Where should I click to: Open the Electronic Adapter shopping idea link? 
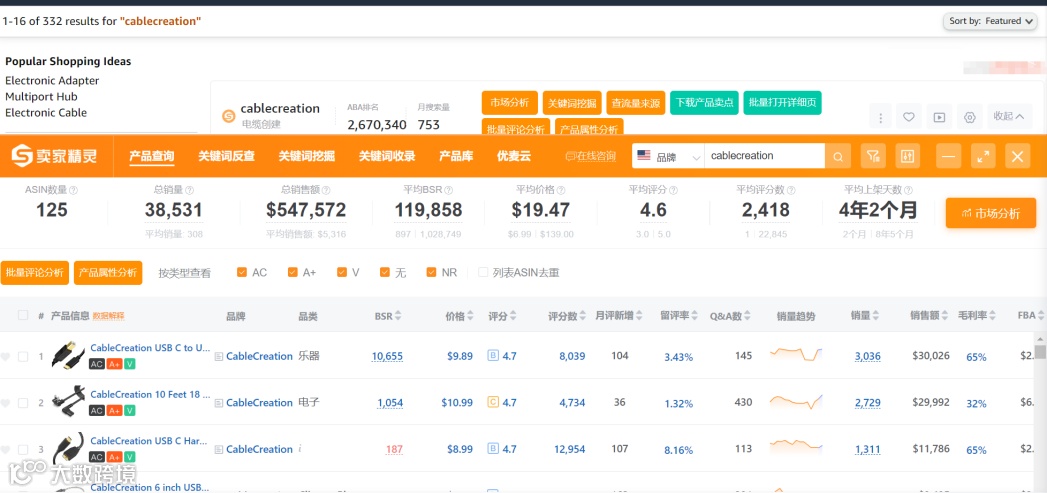tap(52, 81)
